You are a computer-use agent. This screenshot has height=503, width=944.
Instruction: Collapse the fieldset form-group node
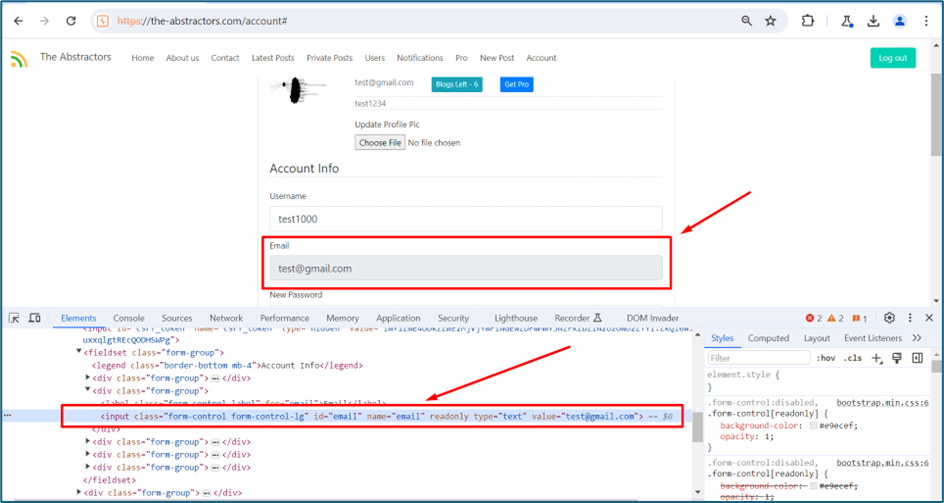point(79,352)
